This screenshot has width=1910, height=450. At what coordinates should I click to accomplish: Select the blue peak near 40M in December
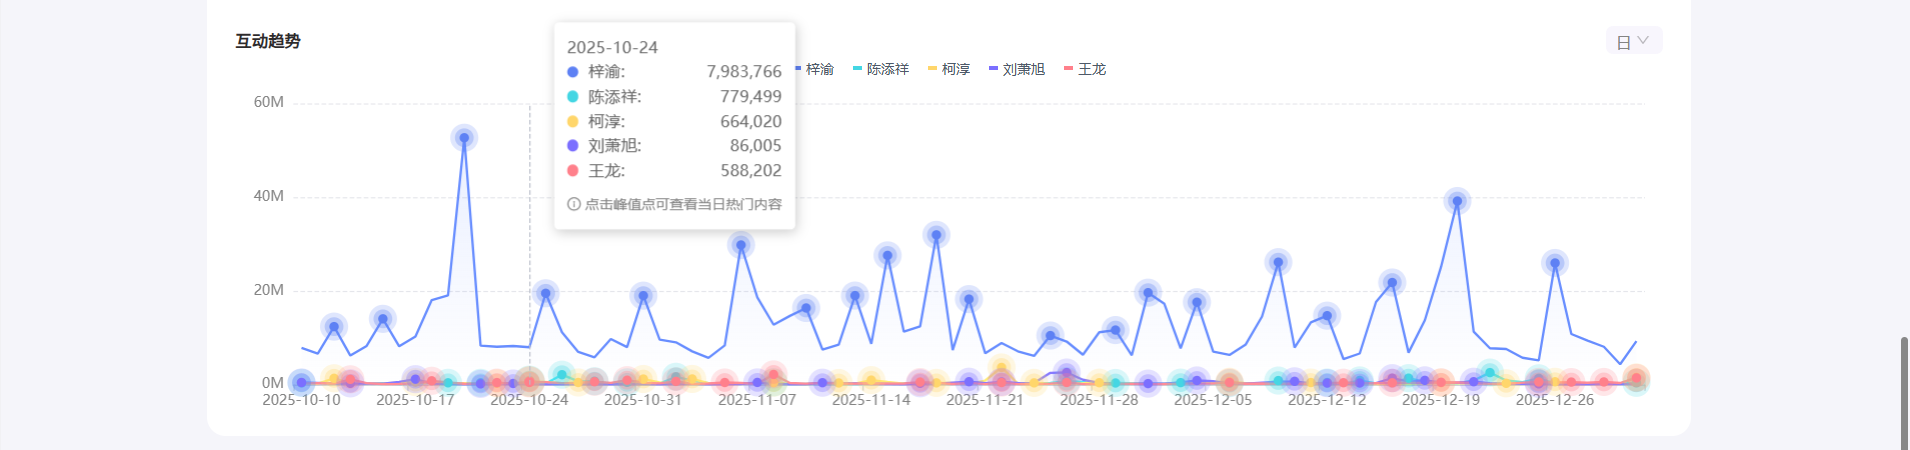point(1457,201)
